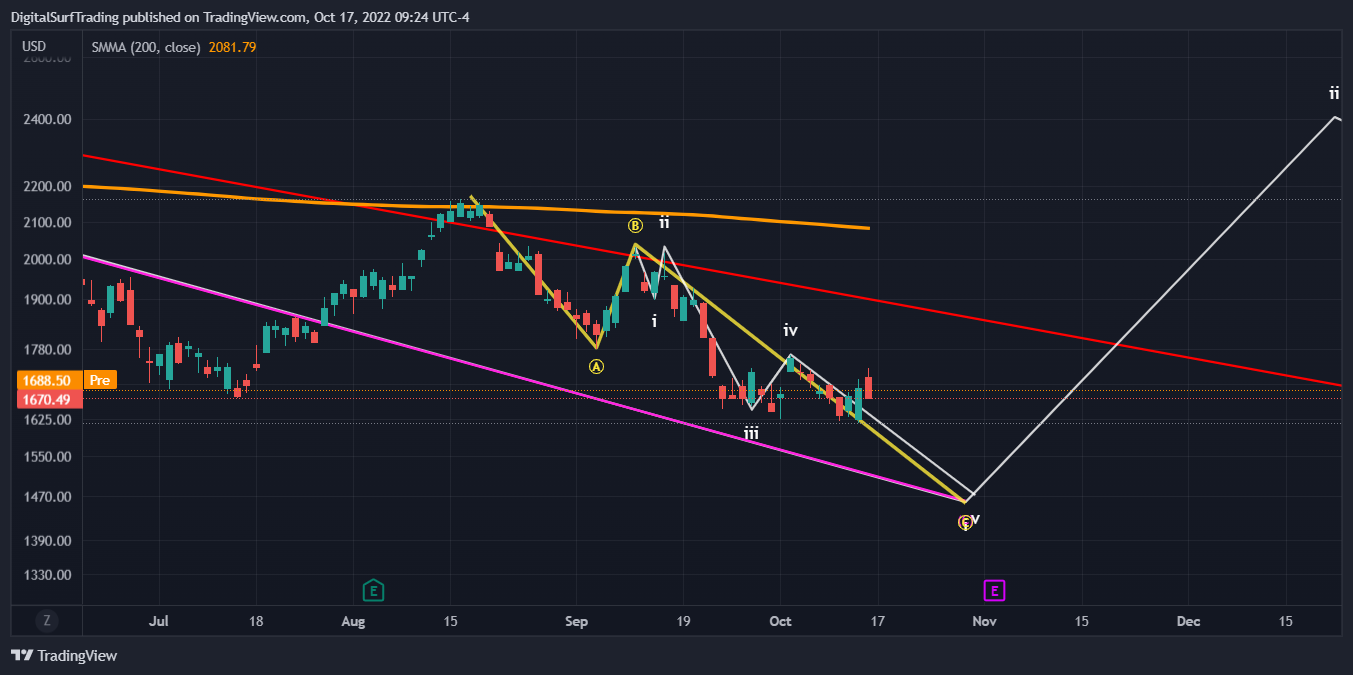
Task: Click the 1900.00 price axis label
Action: (48, 300)
